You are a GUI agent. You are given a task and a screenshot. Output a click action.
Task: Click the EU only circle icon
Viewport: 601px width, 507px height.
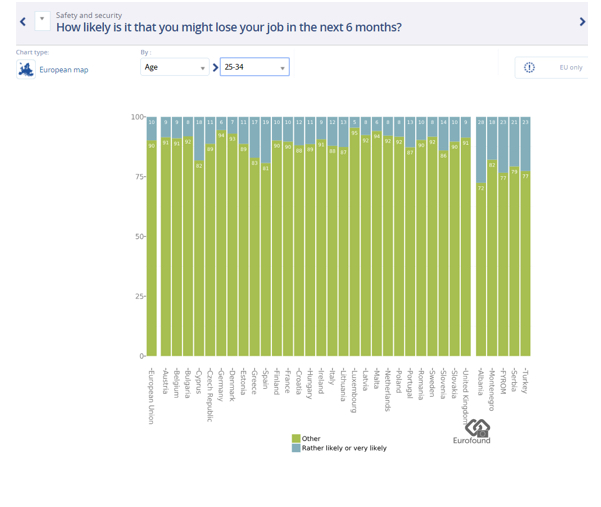(x=529, y=67)
